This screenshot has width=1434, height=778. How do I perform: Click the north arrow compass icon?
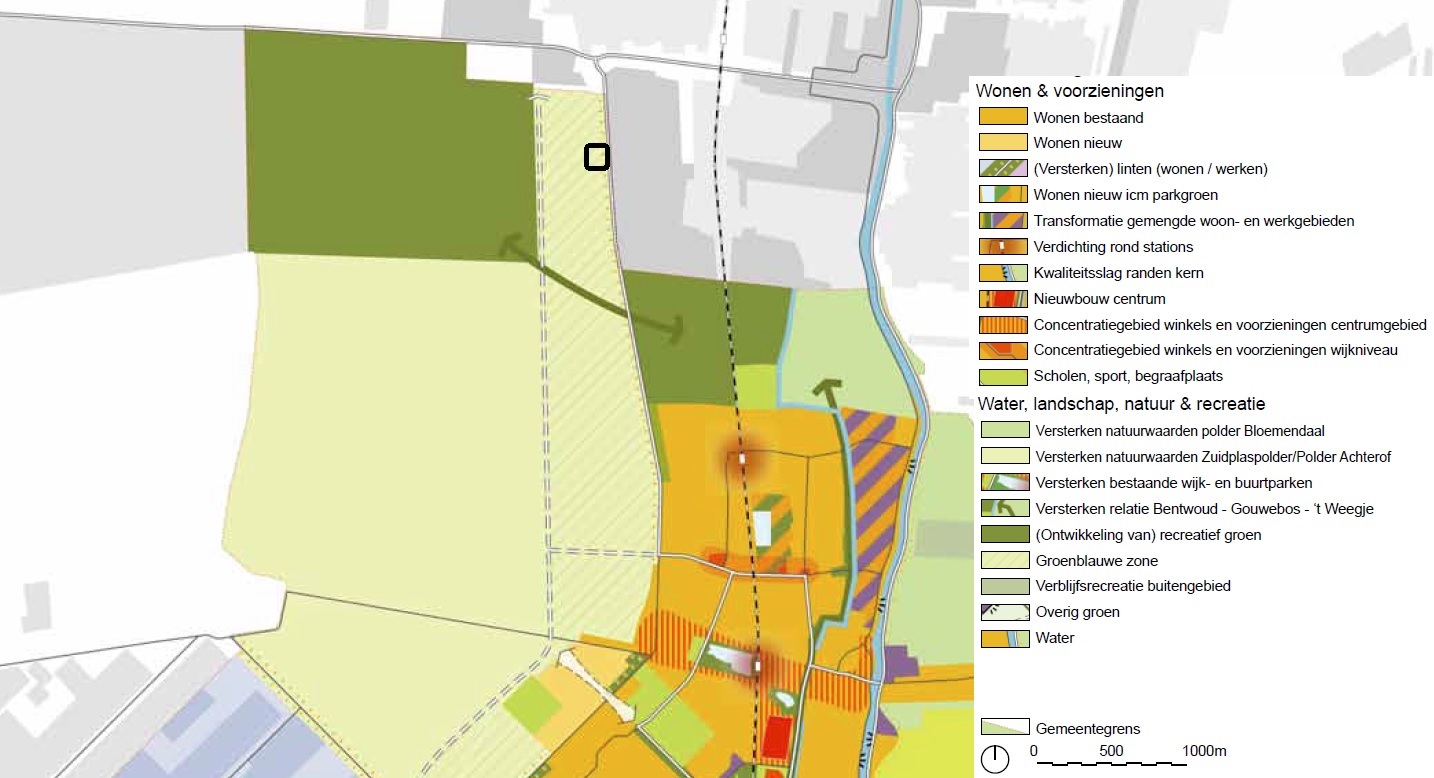tap(995, 760)
